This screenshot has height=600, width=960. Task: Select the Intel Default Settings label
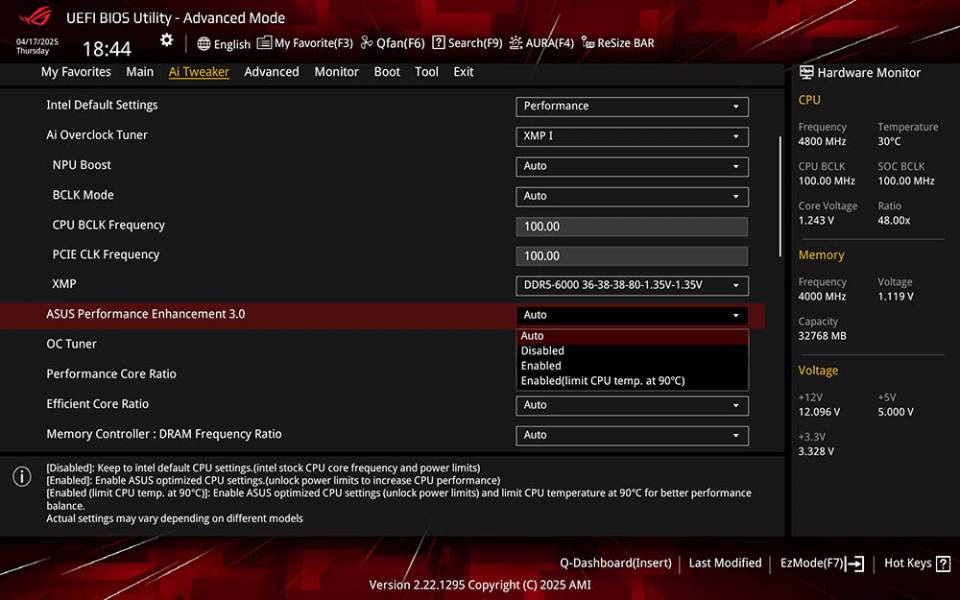pos(102,105)
